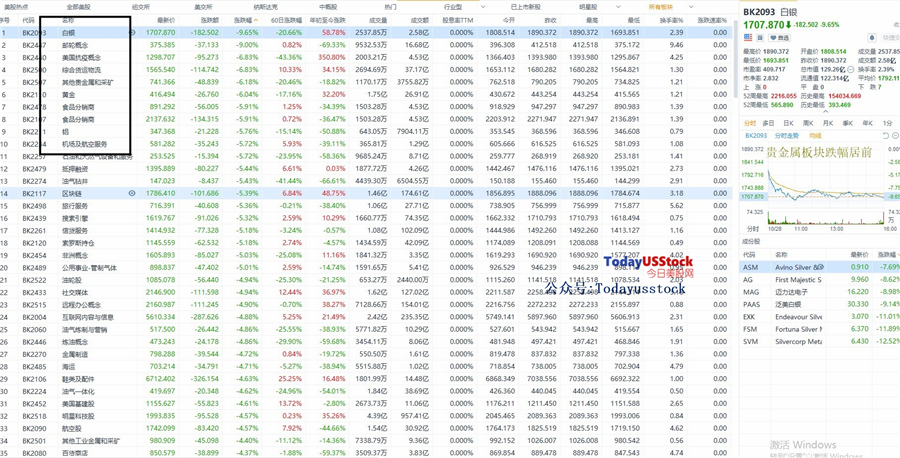Sort by the 股息率TTM column header
The image size is (900, 458).
click(458, 20)
